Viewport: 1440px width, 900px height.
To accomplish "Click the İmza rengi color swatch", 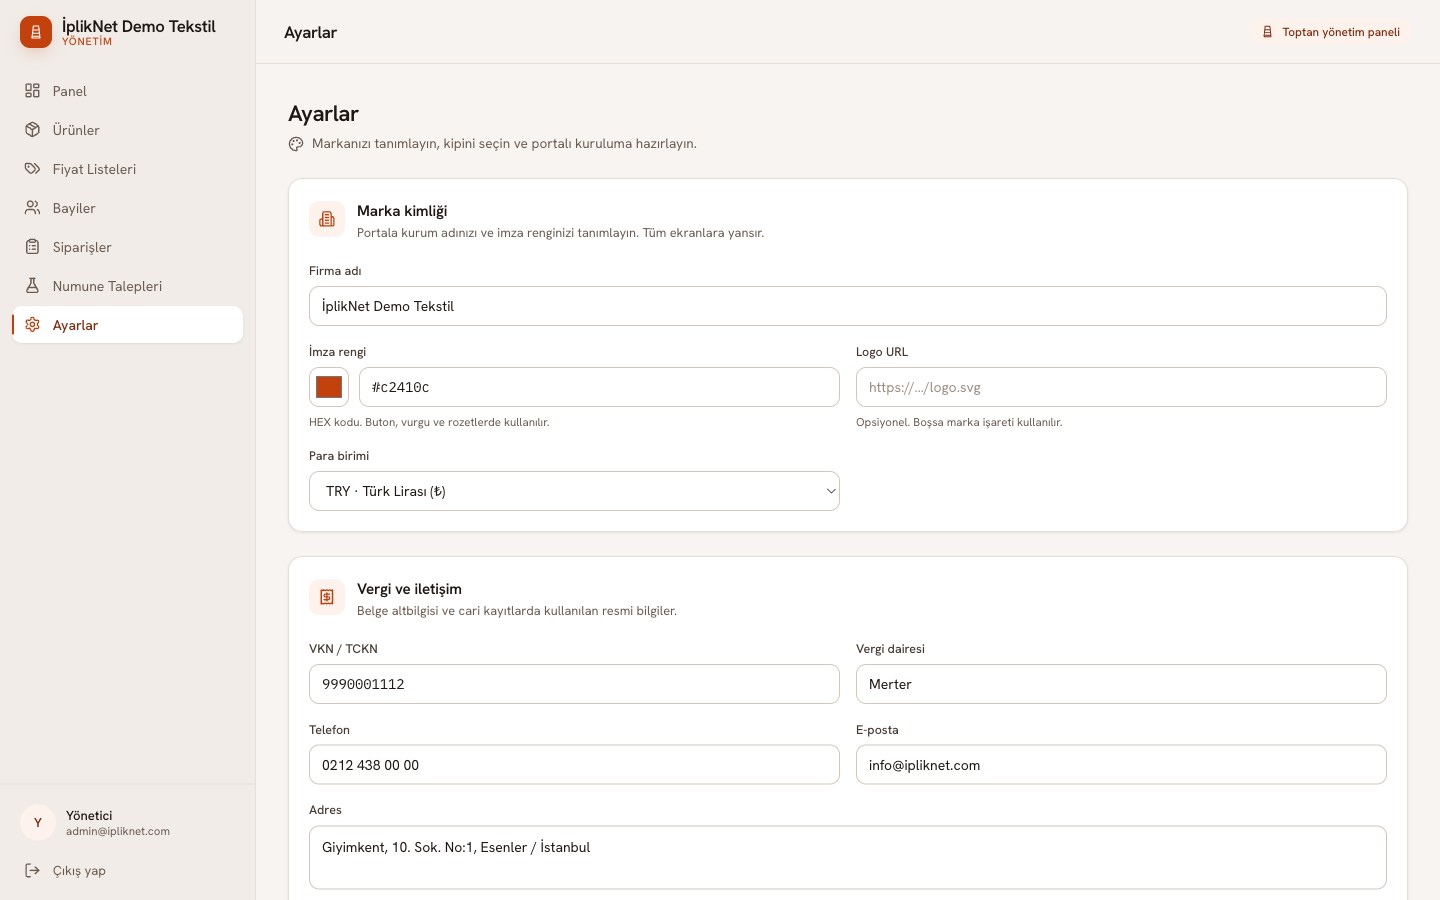I will point(329,387).
